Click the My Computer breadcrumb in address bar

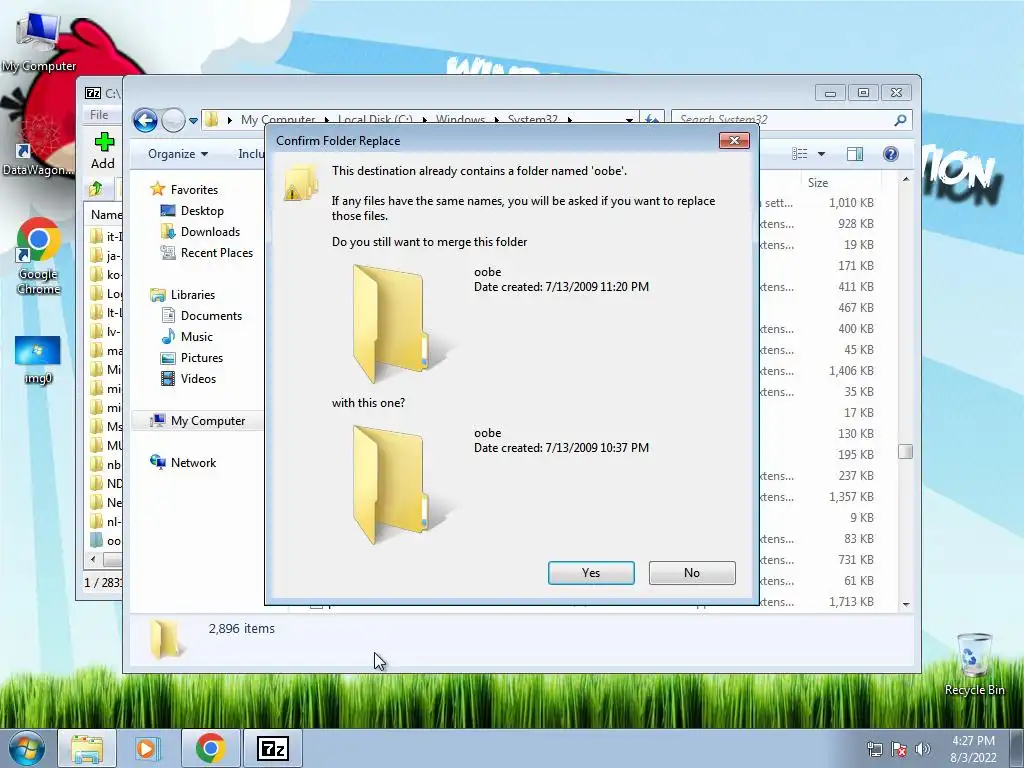278,120
